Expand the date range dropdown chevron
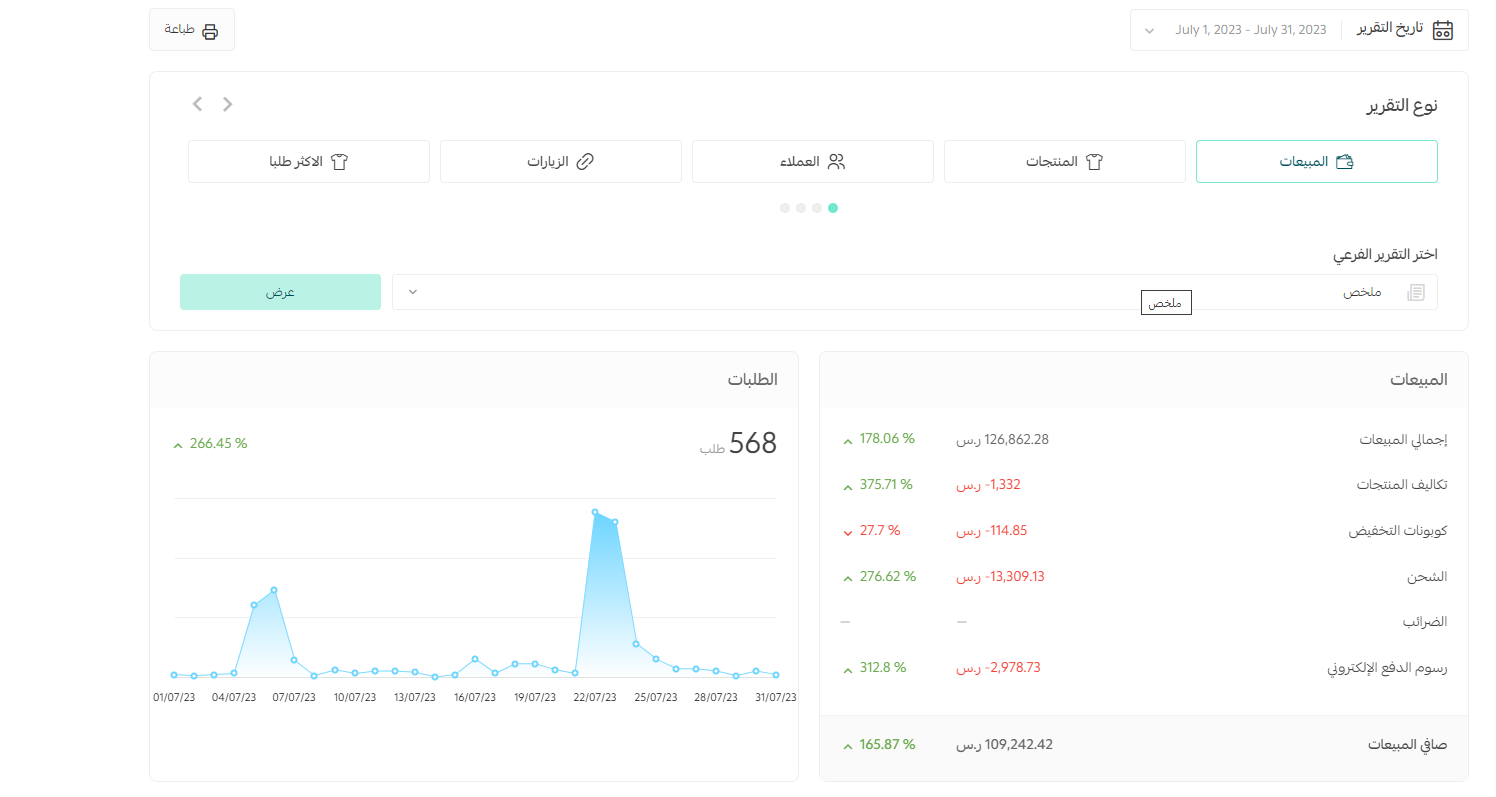Screen dimensions: 1496x797 pos(1150,30)
